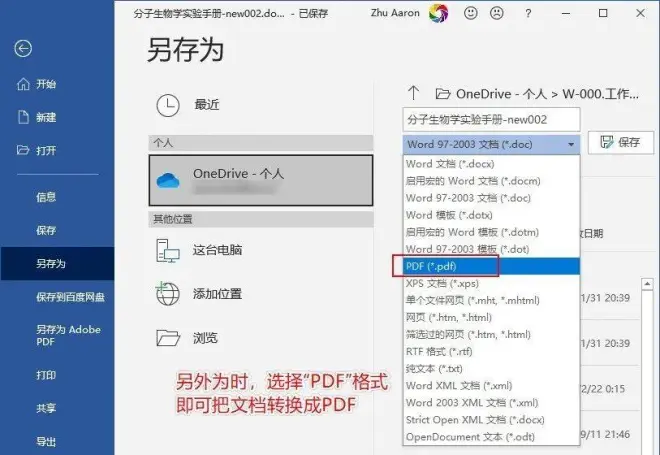Choose OpenDocument 文本 (*.odt)

(491, 437)
